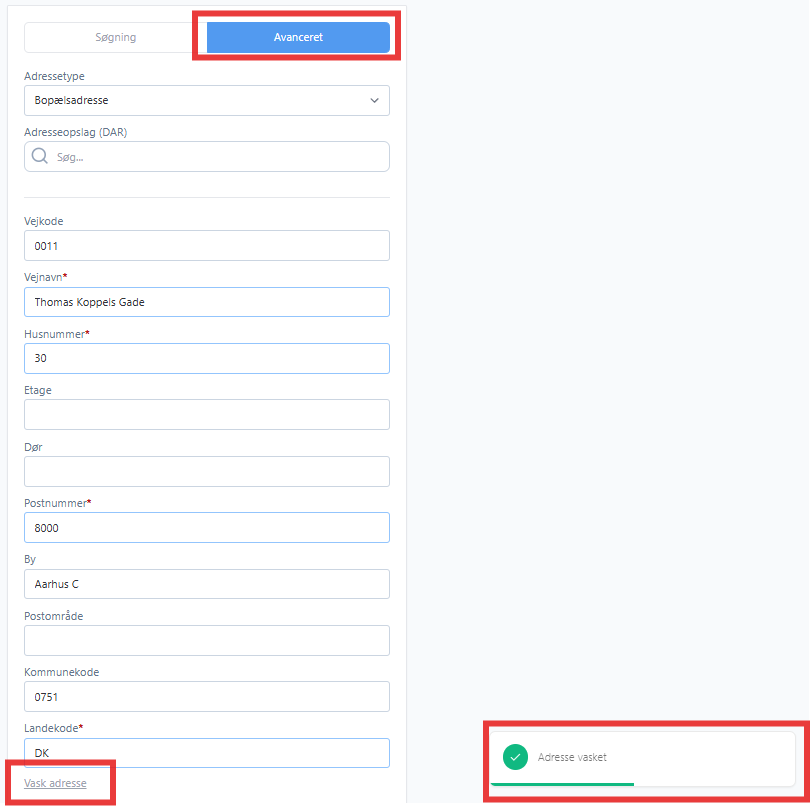Click the empty Postområde input field

pyautogui.click(x=207, y=640)
